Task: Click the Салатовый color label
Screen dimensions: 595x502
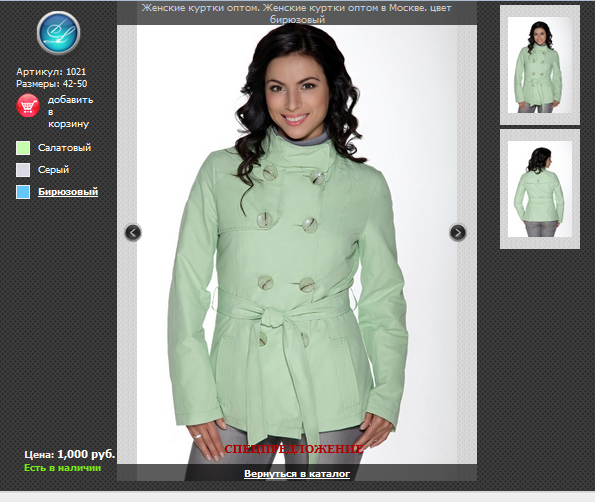Action: pyautogui.click(x=65, y=148)
